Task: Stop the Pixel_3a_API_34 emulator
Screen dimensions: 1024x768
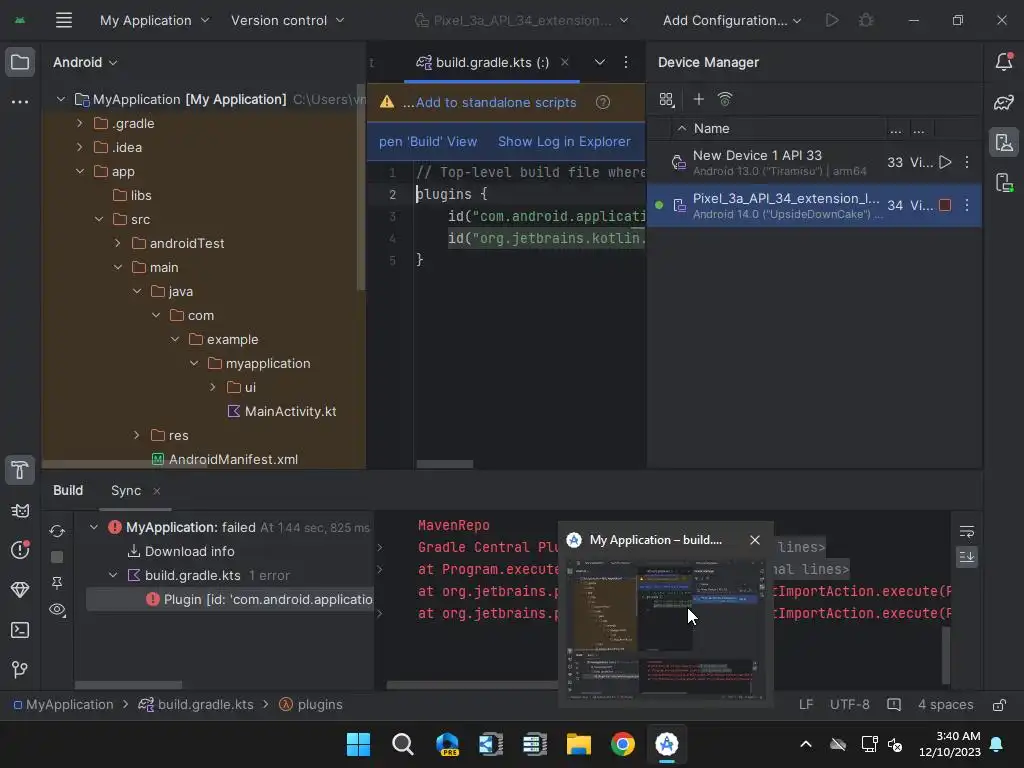Action: pos(944,205)
